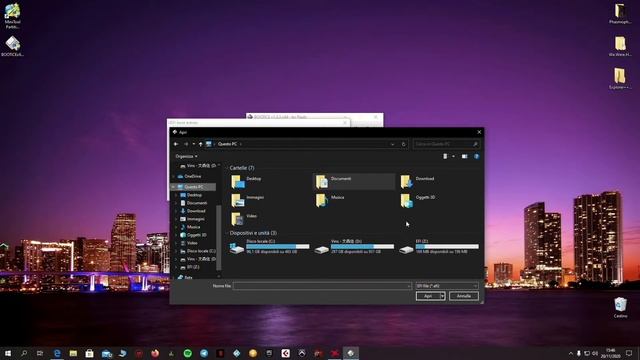Screen dimensions: 640x360
Task: Select Documenti in the navigation tree
Action: (x=197, y=203)
